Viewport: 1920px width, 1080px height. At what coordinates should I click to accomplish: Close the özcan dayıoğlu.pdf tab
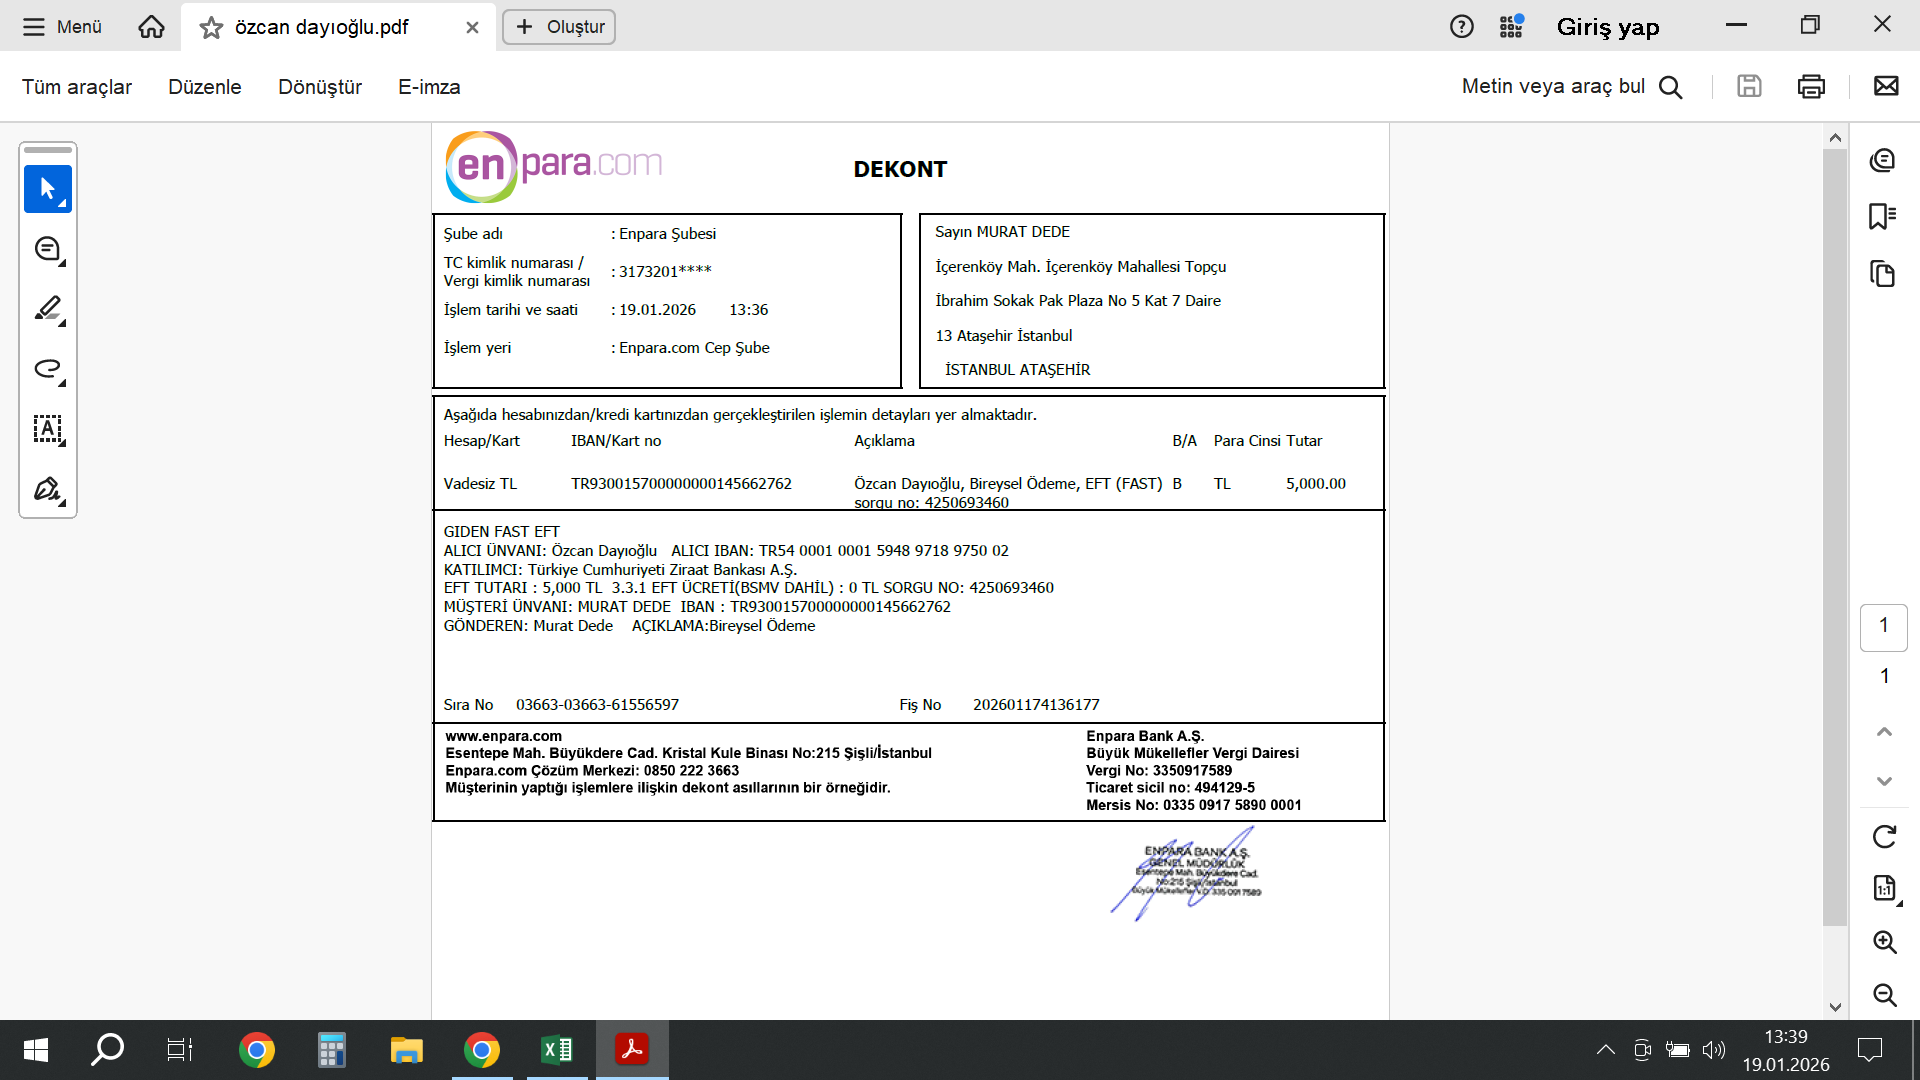pos(472,28)
